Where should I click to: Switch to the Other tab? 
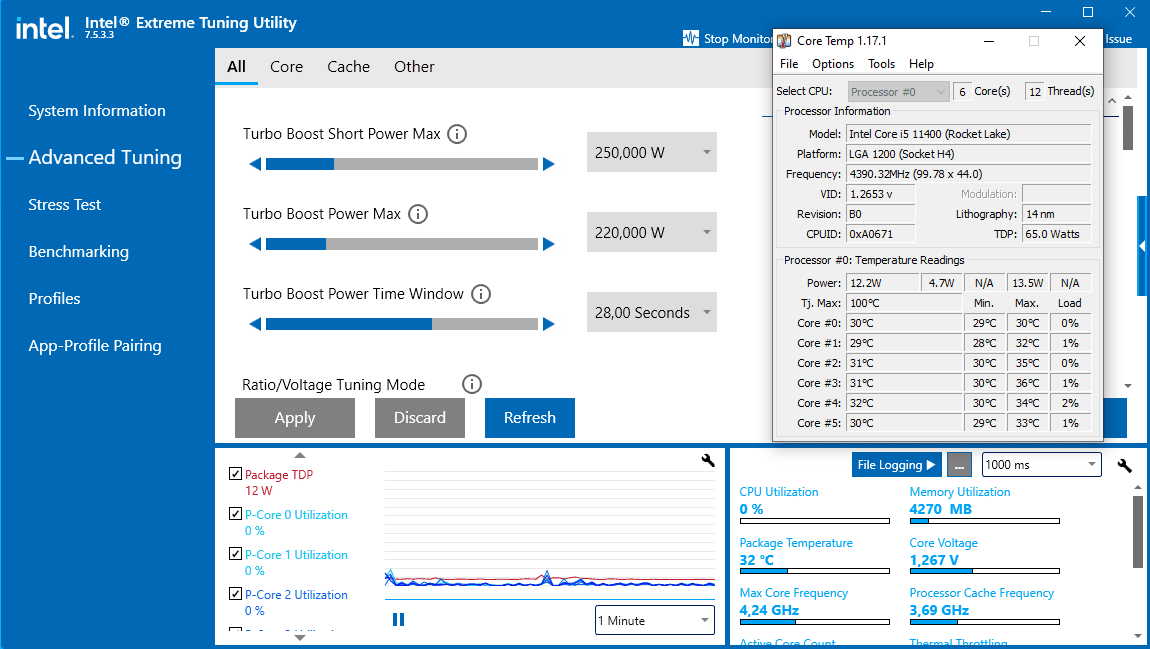(414, 67)
